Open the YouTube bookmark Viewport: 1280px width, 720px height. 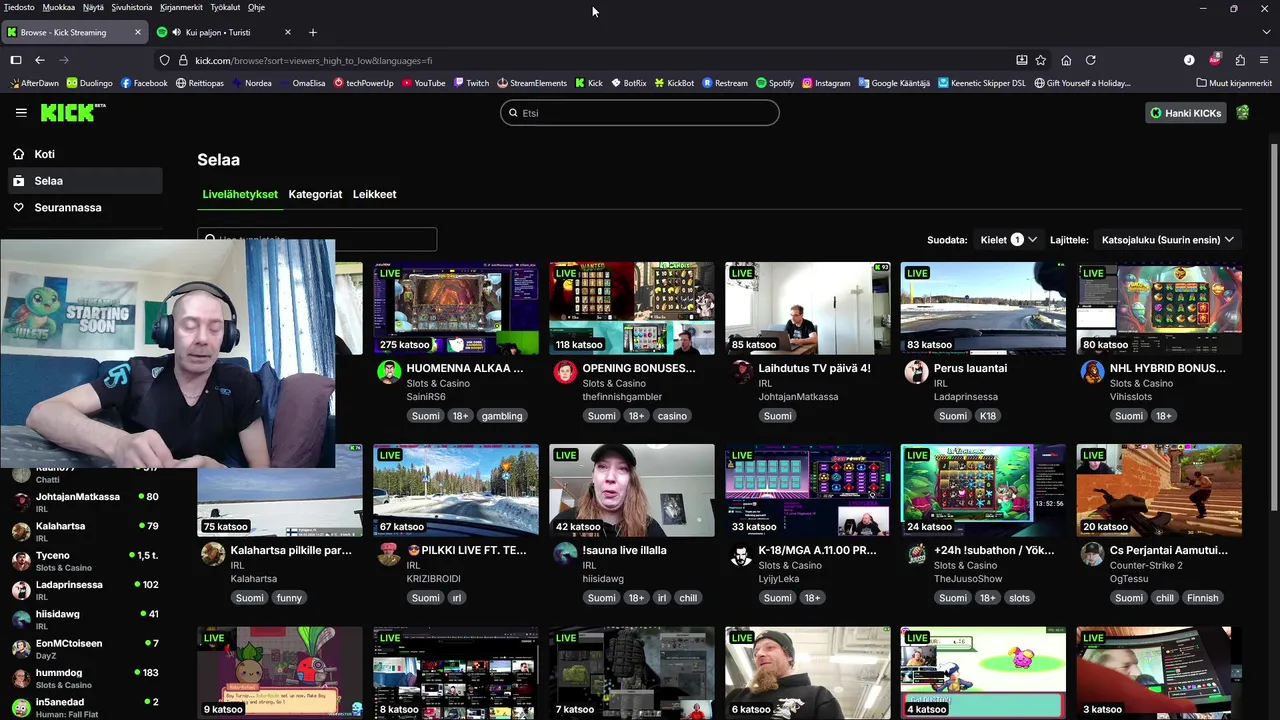tap(423, 83)
